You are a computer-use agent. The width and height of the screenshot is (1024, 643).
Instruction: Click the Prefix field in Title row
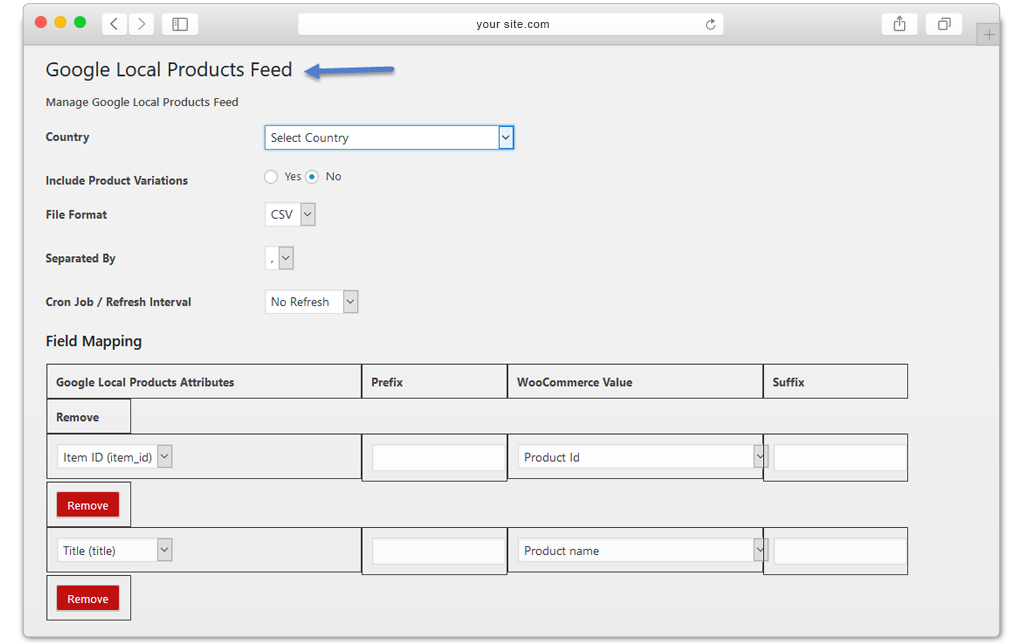pos(439,551)
